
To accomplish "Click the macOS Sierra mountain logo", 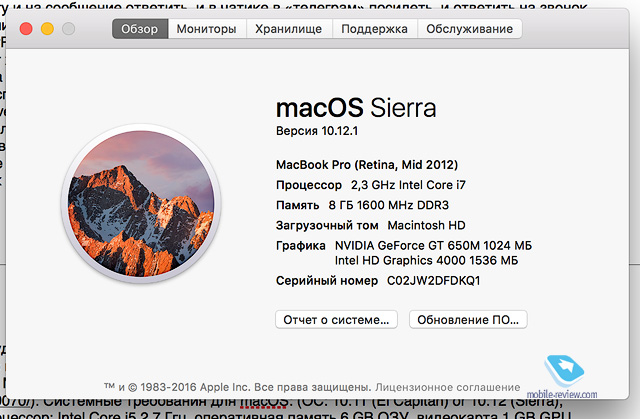I will [141, 203].
